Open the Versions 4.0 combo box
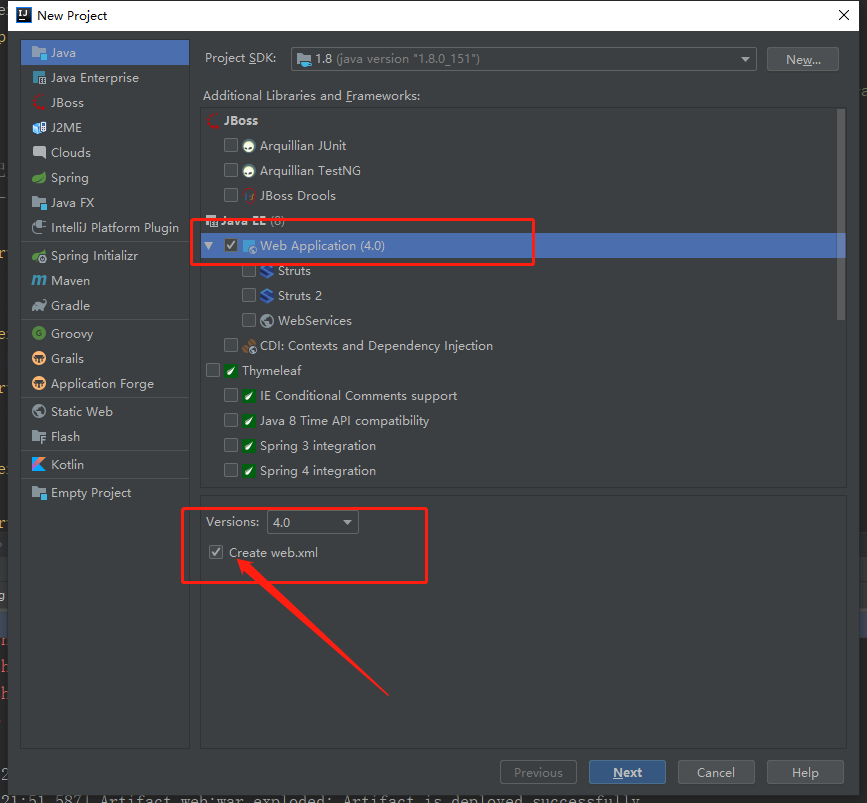The height and width of the screenshot is (803, 867). tap(312, 522)
